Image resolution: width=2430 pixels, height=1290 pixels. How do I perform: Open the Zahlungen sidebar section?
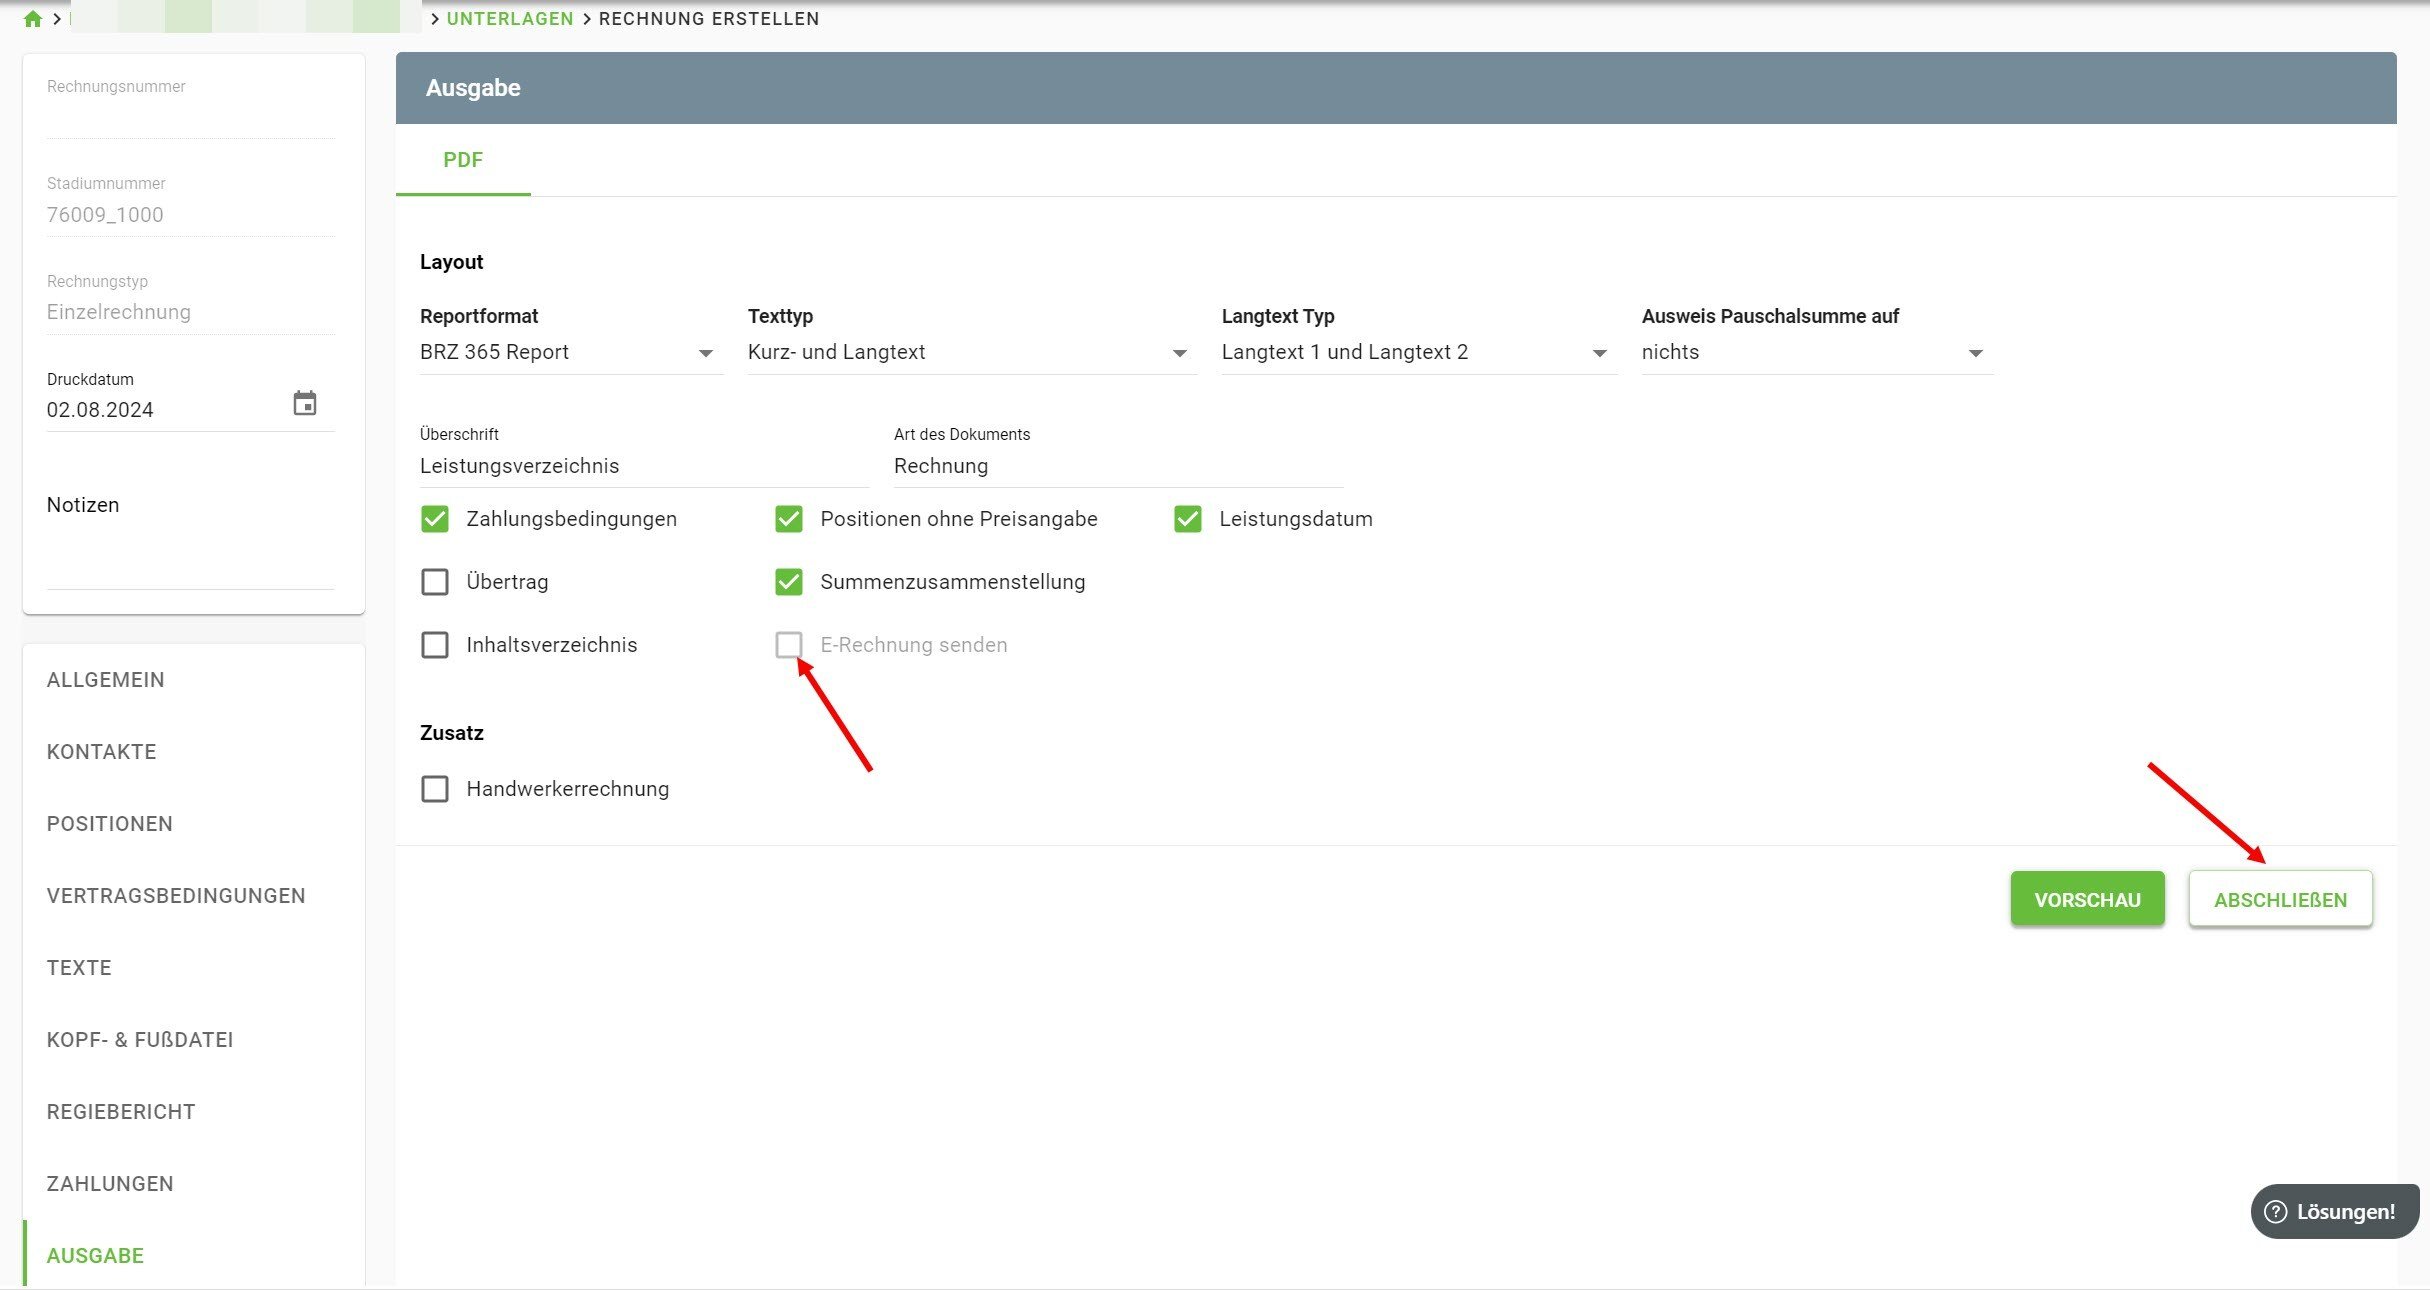pos(110,1184)
